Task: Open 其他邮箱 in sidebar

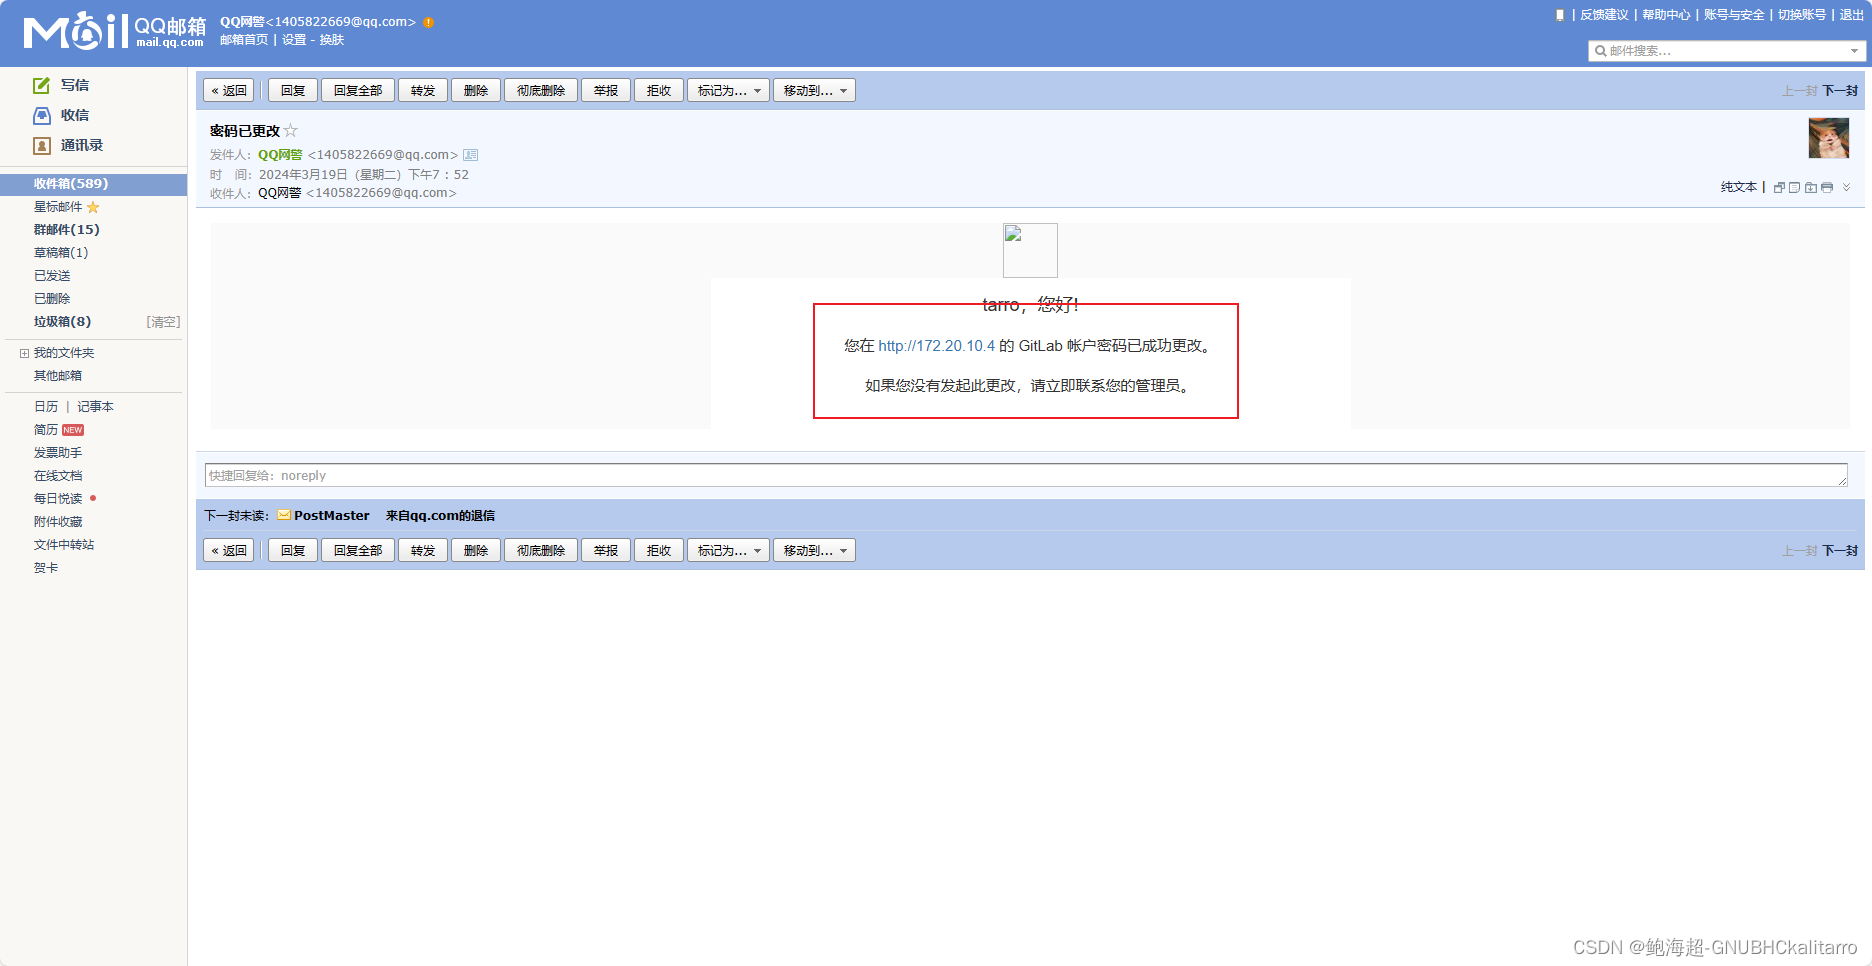Action: [x=58, y=376]
